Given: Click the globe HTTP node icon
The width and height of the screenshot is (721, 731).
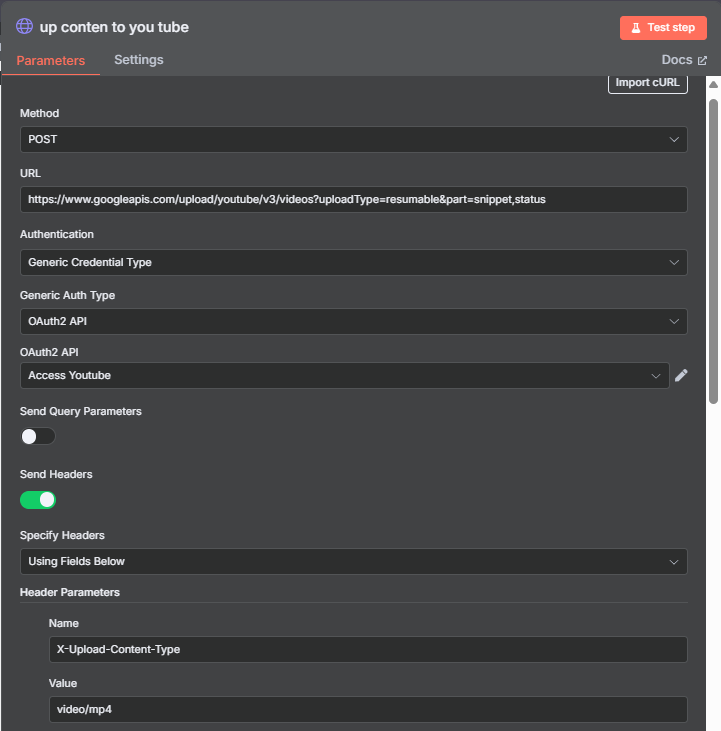Looking at the screenshot, I should (x=24, y=26).
